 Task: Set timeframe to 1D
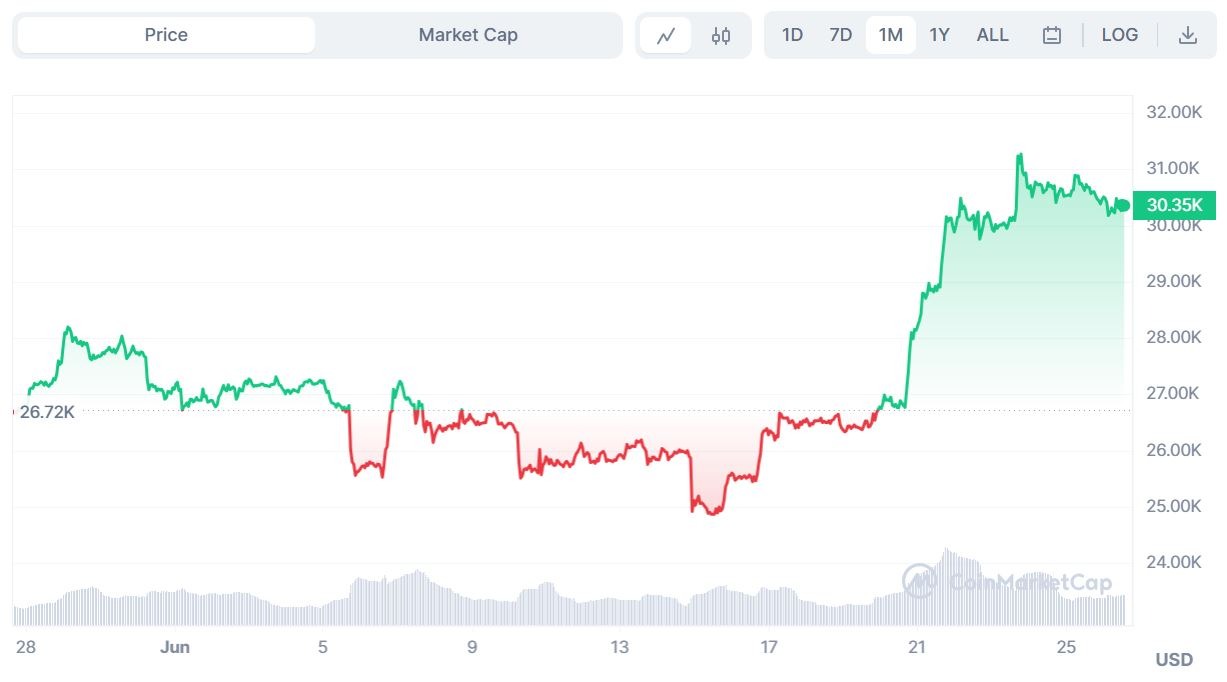tap(792, 35)
